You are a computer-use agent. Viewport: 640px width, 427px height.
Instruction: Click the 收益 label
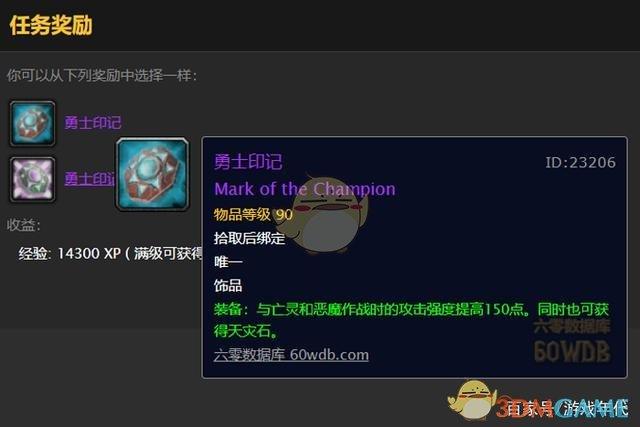click(23, 225)
